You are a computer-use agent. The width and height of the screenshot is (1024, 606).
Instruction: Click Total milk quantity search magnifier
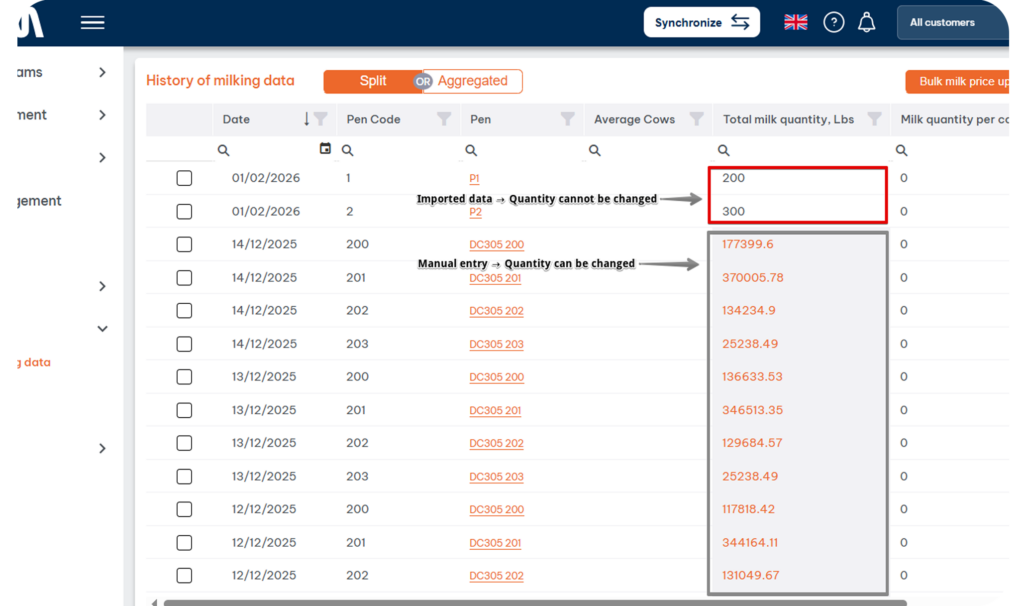pyautogui.click(x=724, y=150)
